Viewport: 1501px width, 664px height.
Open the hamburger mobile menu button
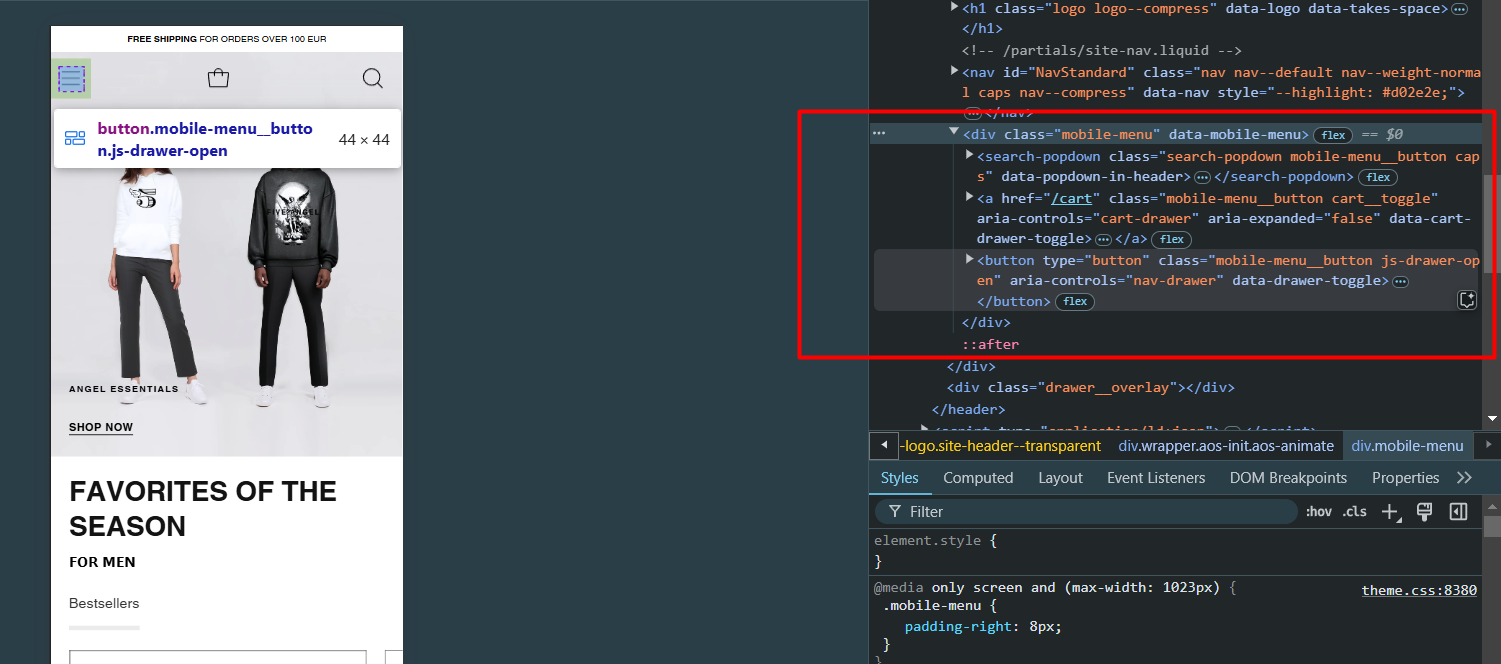point(71,79)
